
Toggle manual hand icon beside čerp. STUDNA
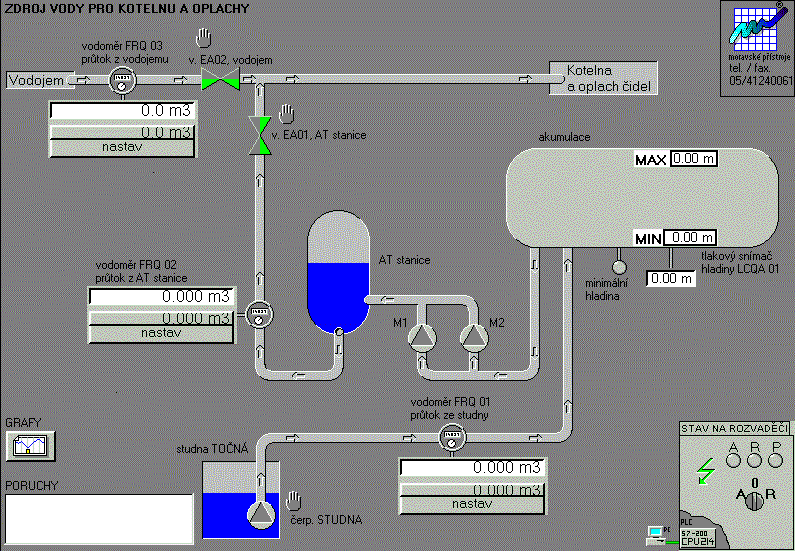click(x=294, y=499)
